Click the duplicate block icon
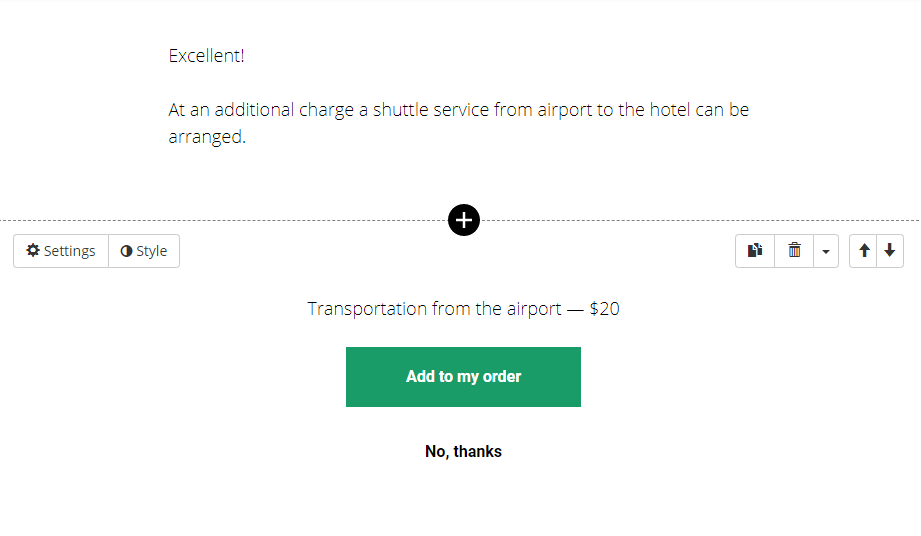921x536 pixels. coord(755,251)
